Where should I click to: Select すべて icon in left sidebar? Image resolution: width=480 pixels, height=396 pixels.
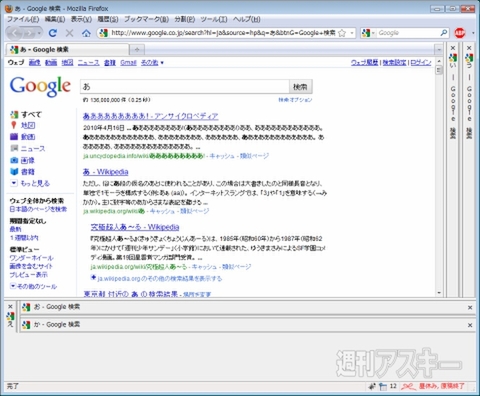14,115
